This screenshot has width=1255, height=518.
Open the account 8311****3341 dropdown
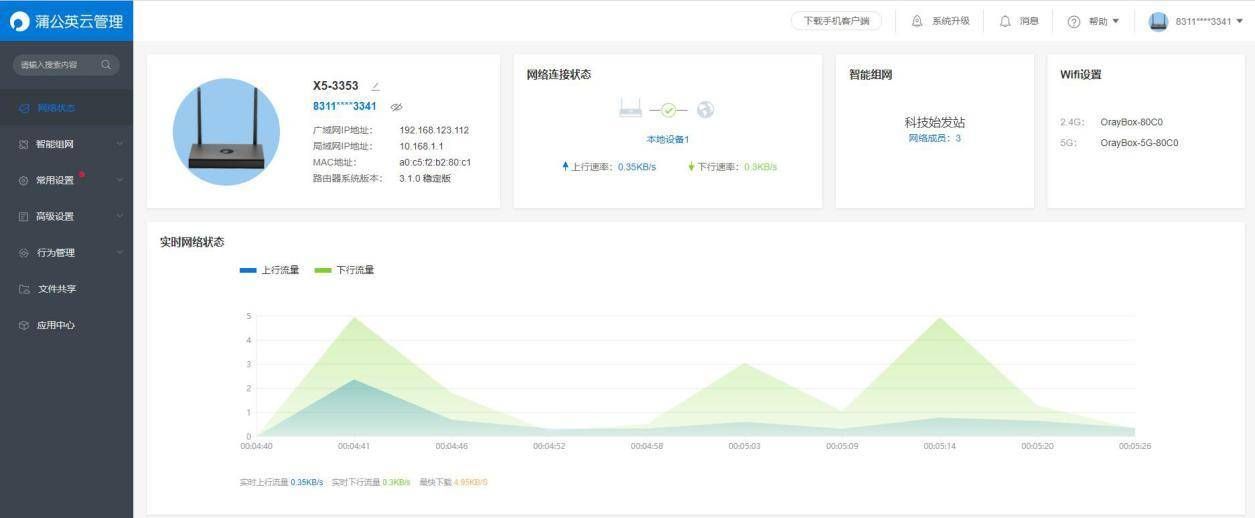(x=1196, y=21)
